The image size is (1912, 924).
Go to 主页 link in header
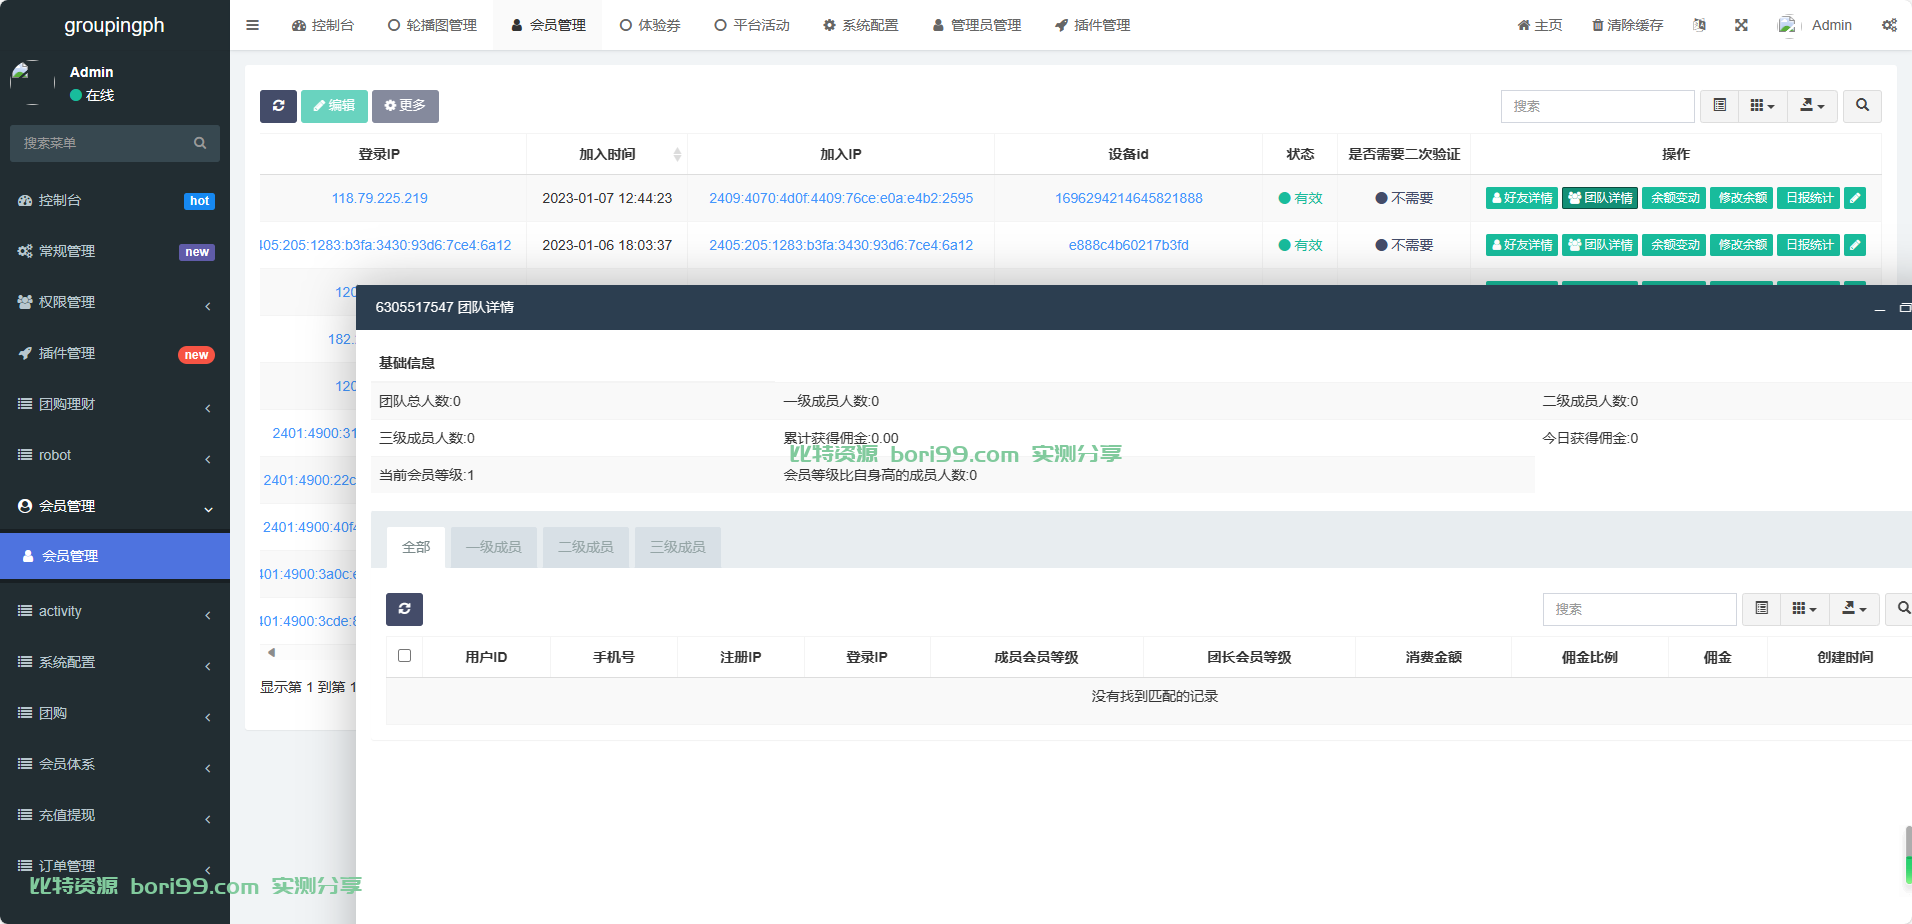tap(1540, 25)
